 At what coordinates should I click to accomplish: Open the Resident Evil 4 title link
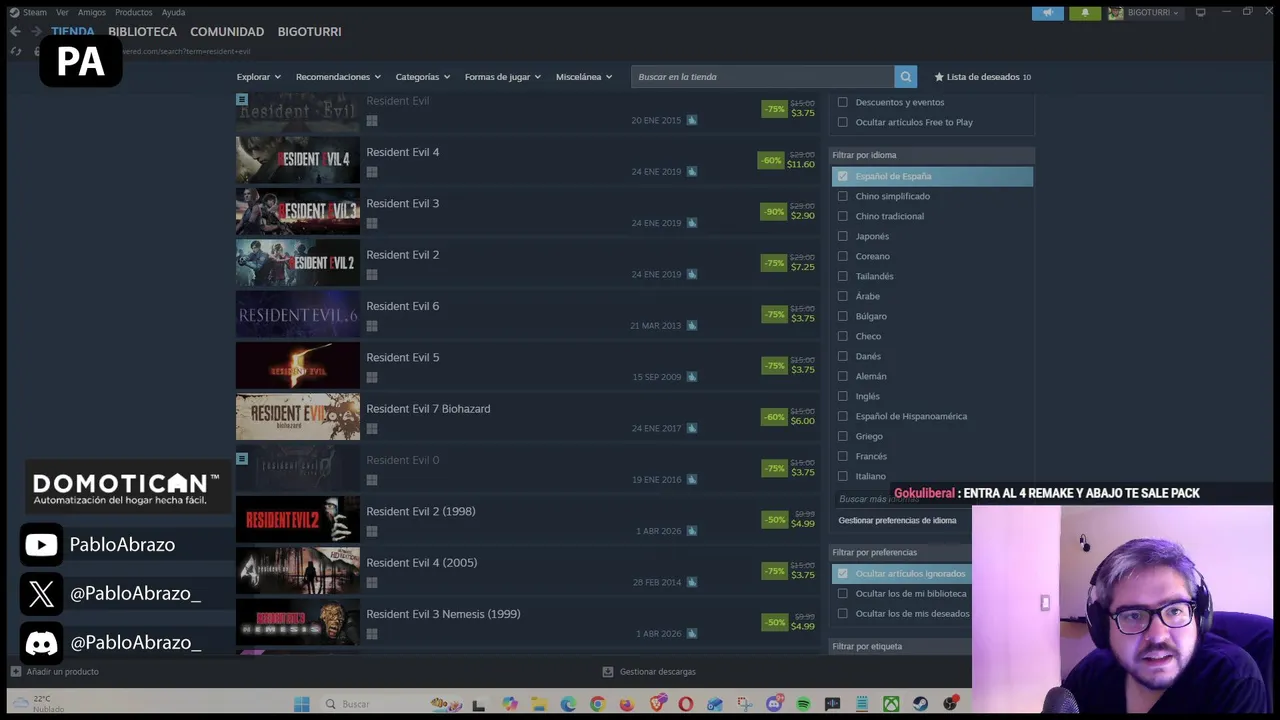(403, 152)
